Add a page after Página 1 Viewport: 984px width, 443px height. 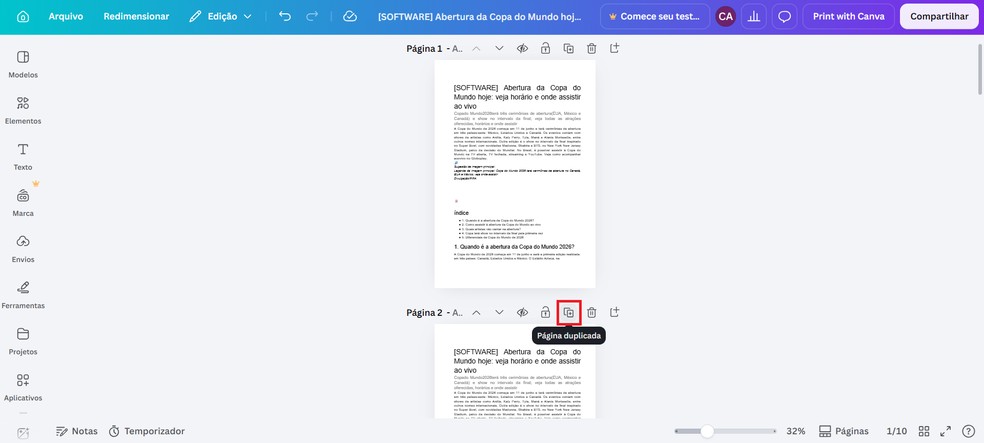[614, 48]
